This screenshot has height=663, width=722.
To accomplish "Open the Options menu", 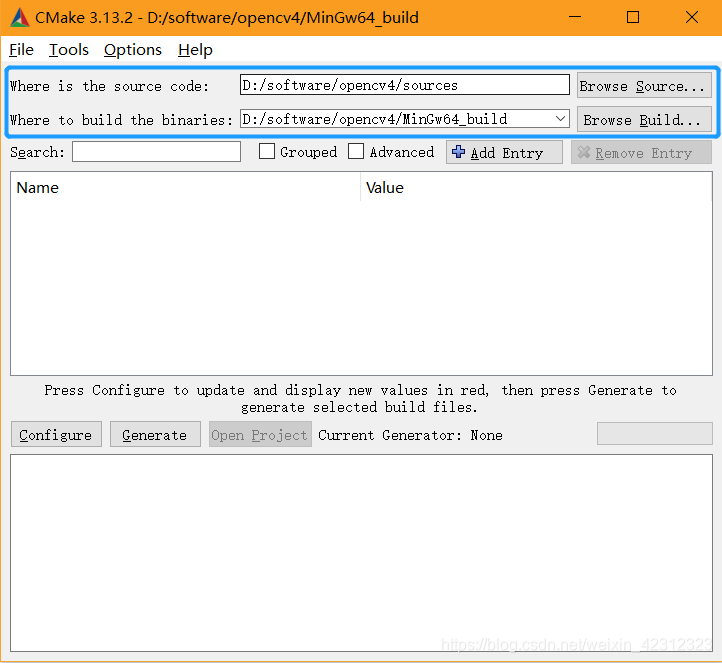I will [x=133, y=49].
